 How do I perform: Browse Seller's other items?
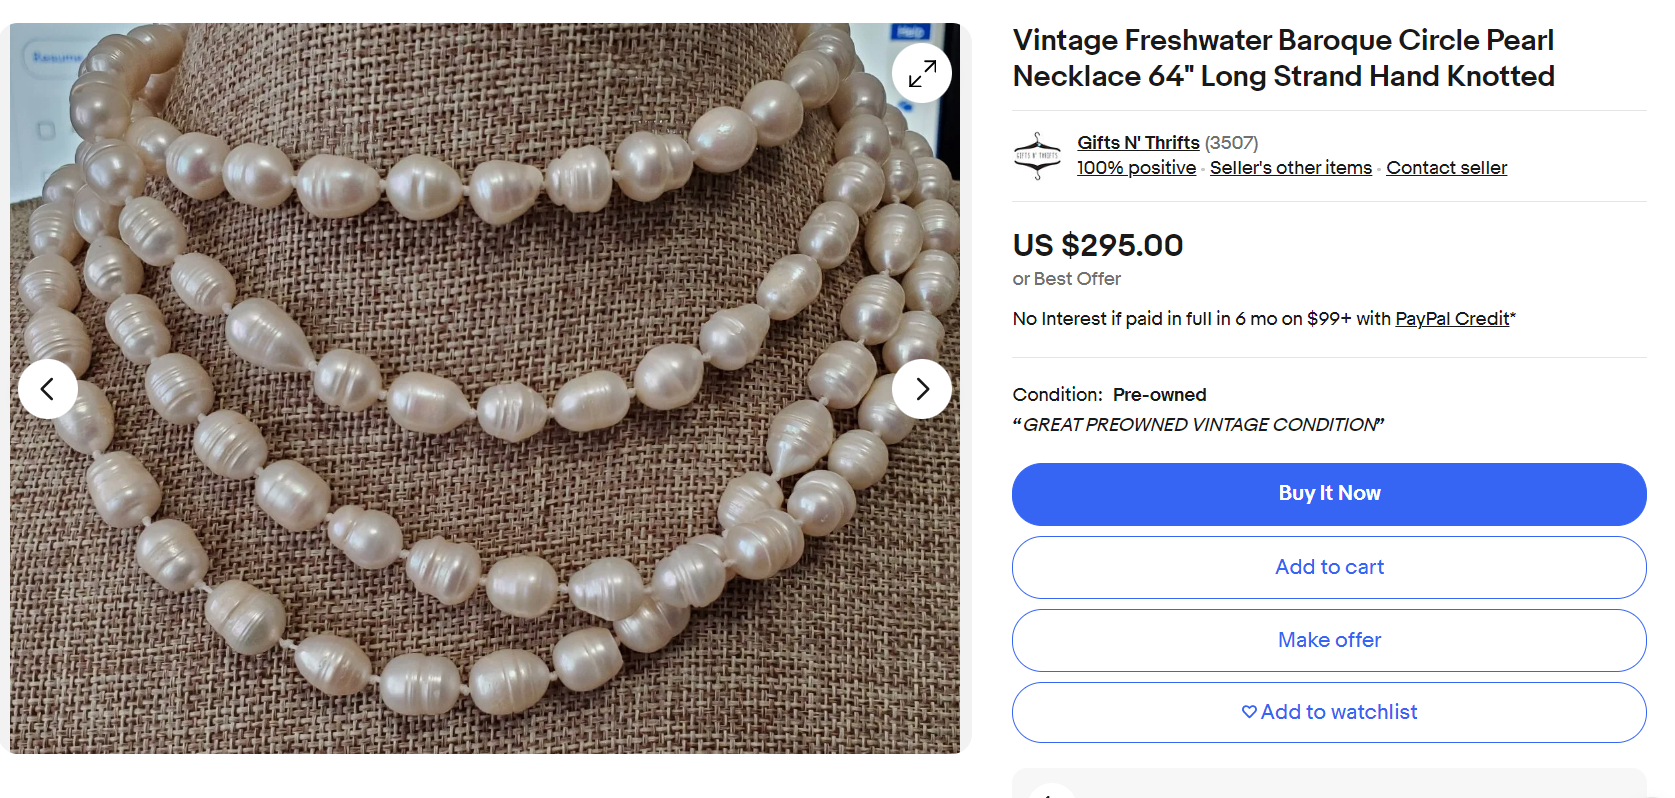click(1290, 168)
